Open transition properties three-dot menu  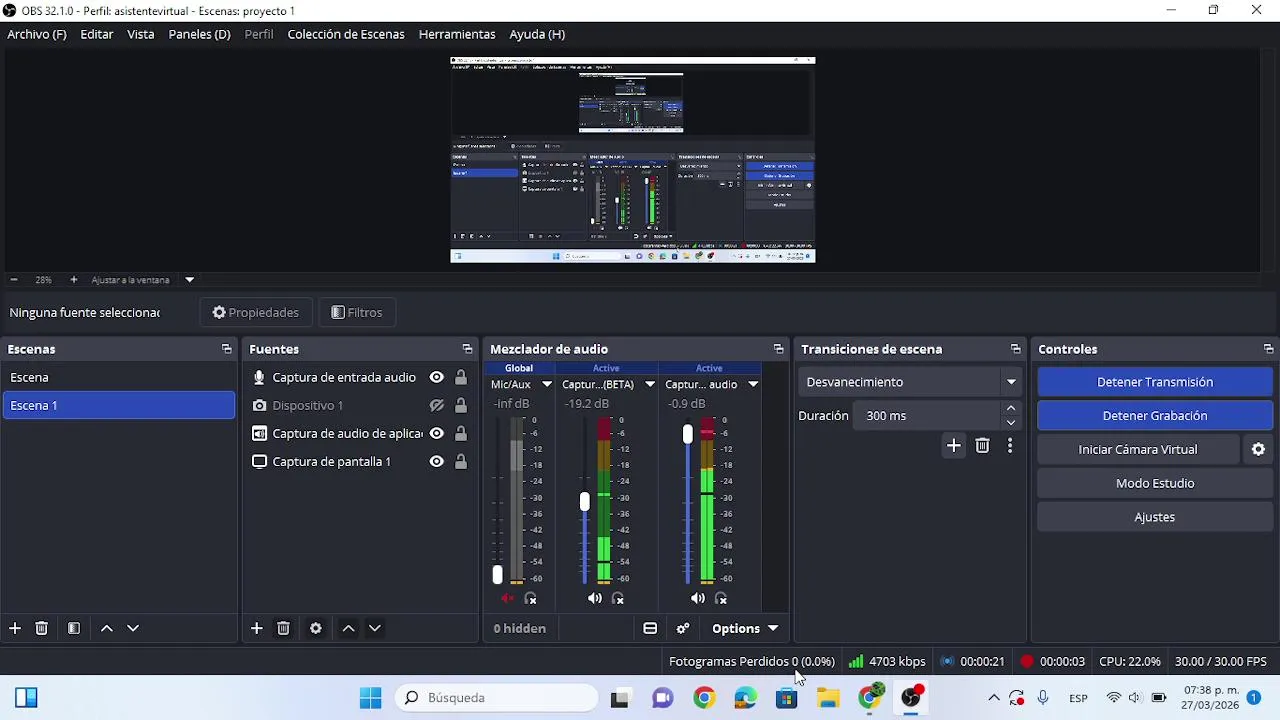(x=1010, y=446)
